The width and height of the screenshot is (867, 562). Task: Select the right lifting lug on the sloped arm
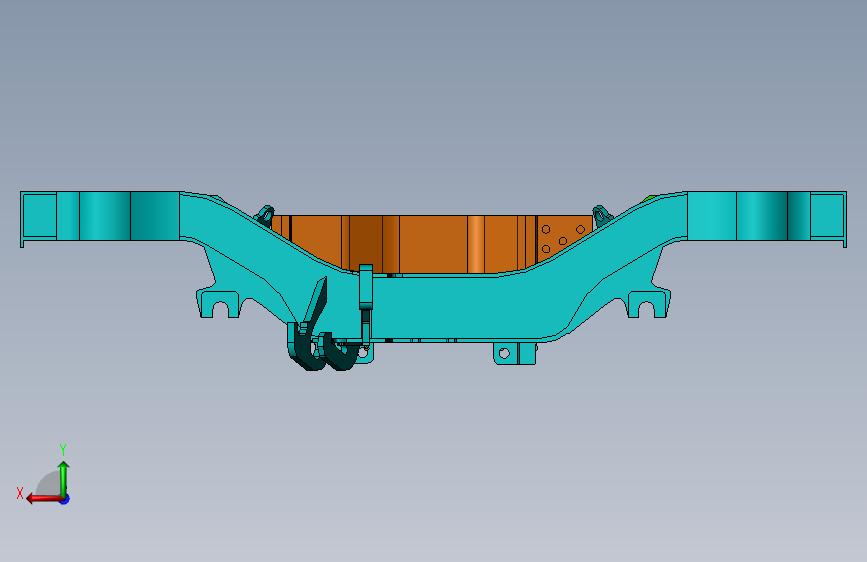click(602, 216)
